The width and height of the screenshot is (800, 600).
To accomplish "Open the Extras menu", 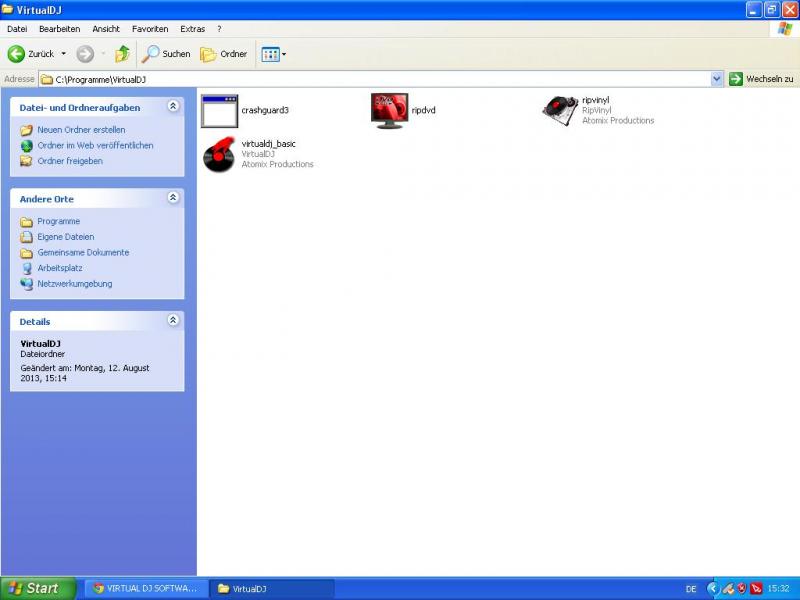I will [193, 29].
